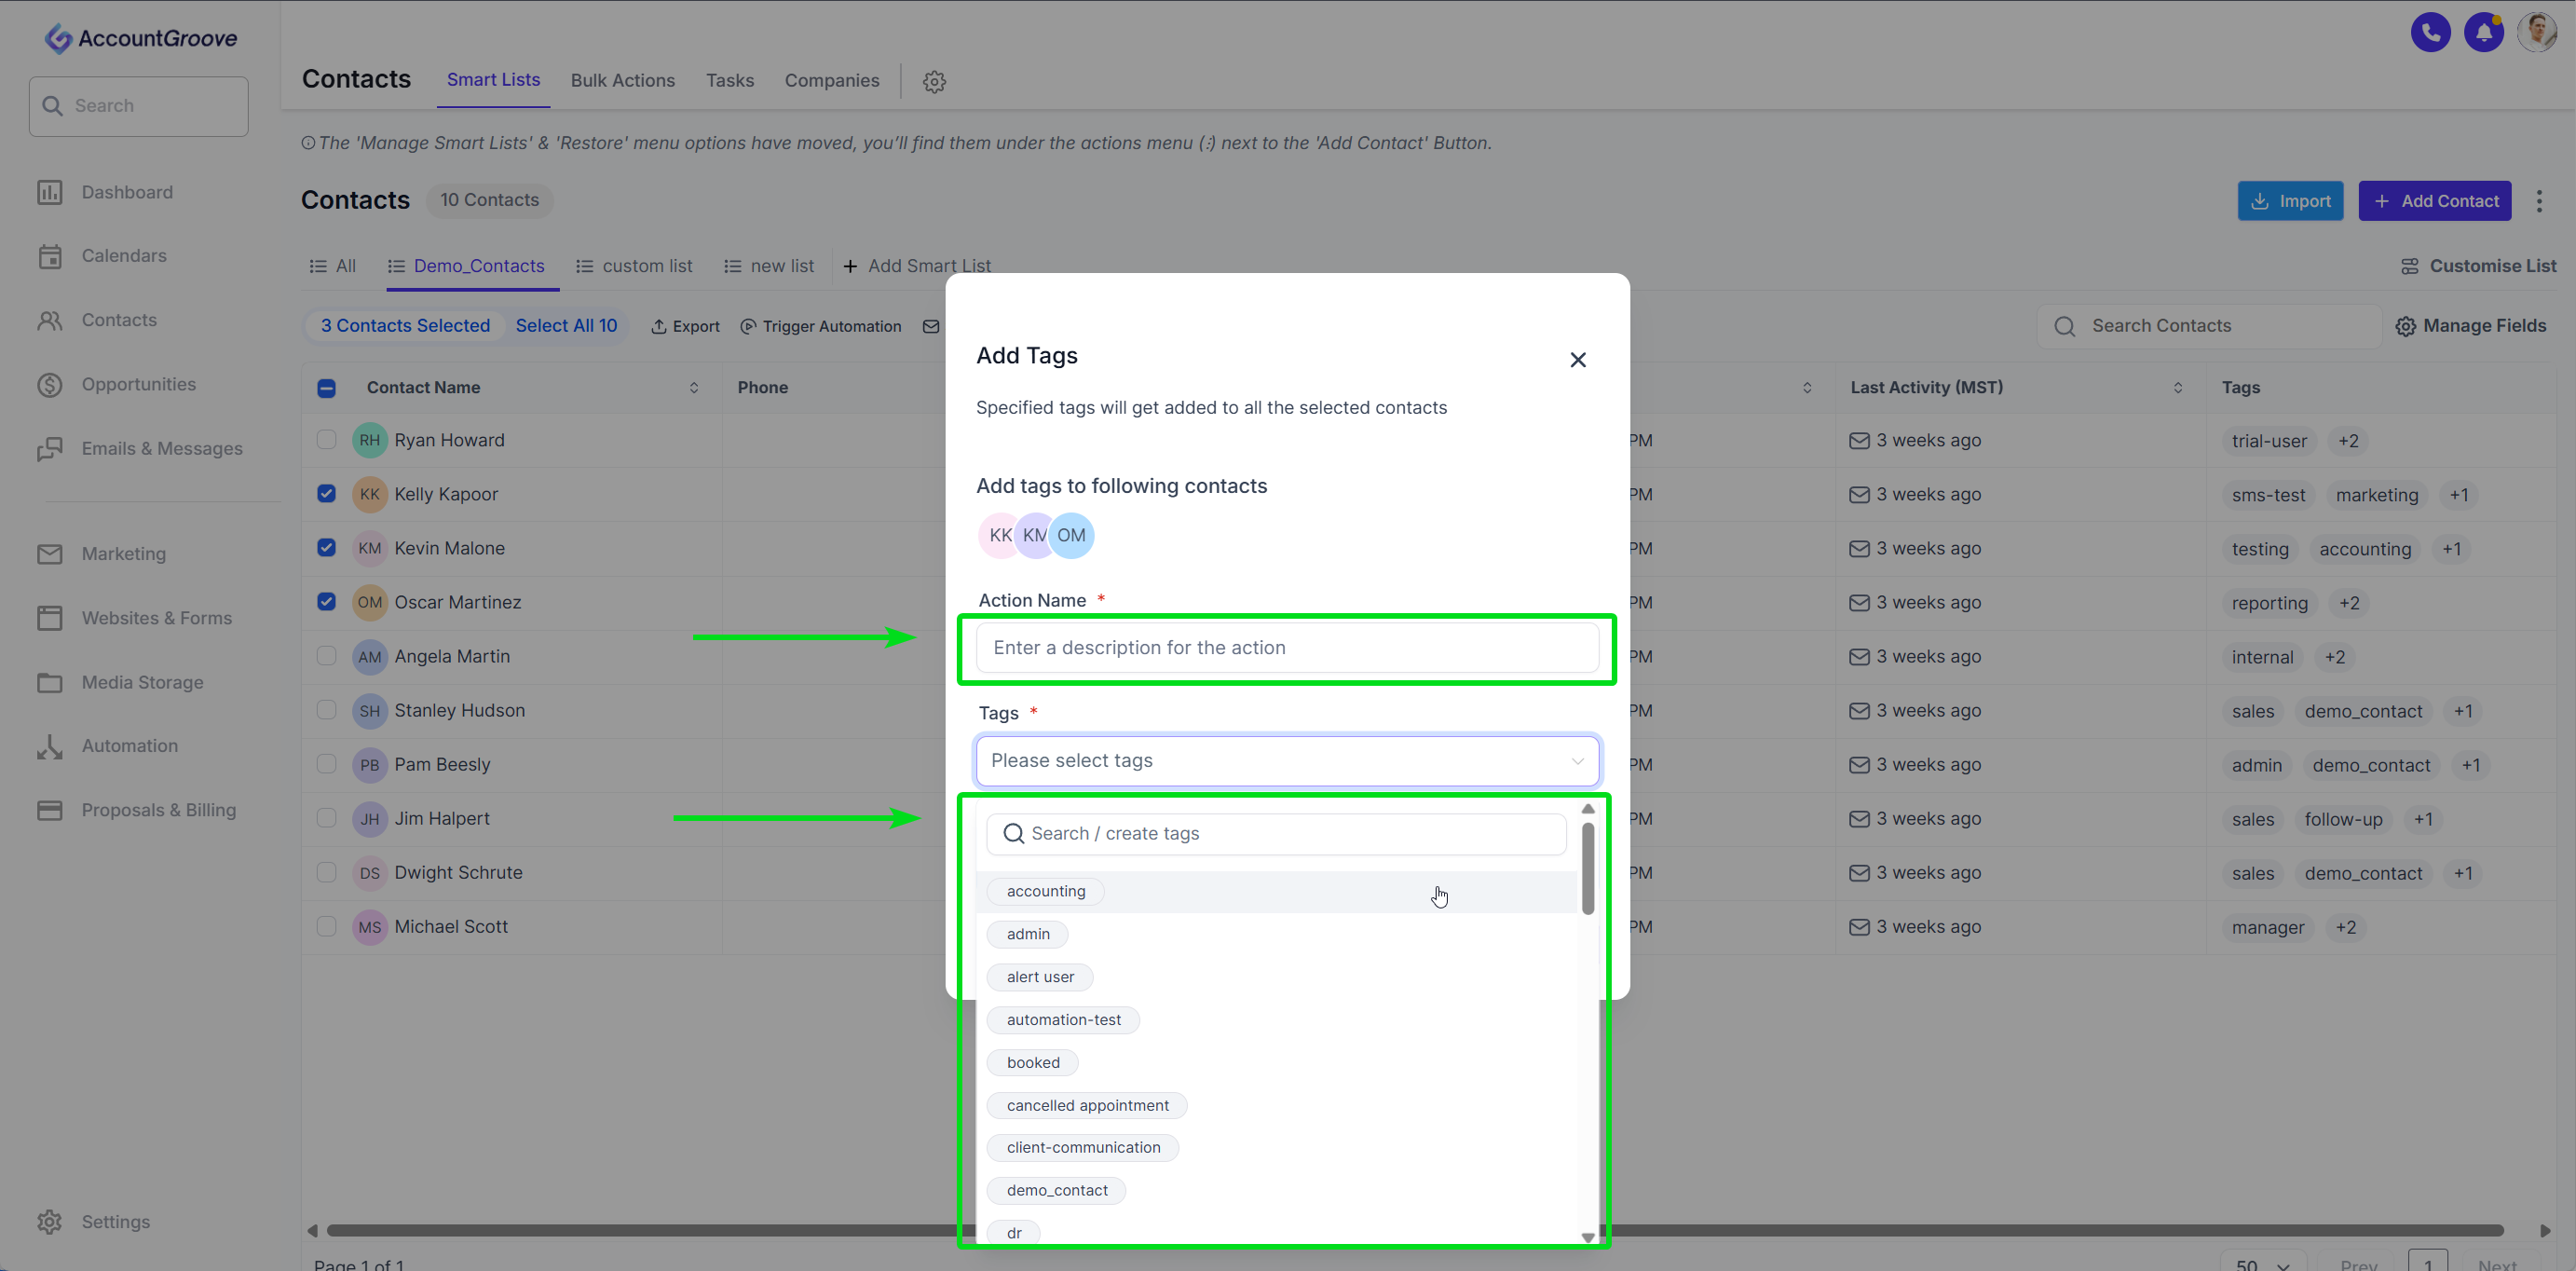Open the Dashboard sidebar icon
This screenshot has height=1271, width=2576.
pos(50,192)
